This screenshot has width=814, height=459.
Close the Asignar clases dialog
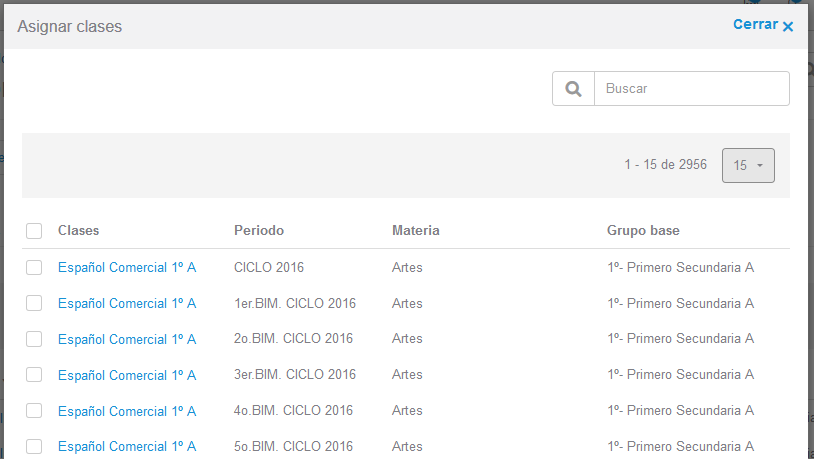click(x=762, y=25)
